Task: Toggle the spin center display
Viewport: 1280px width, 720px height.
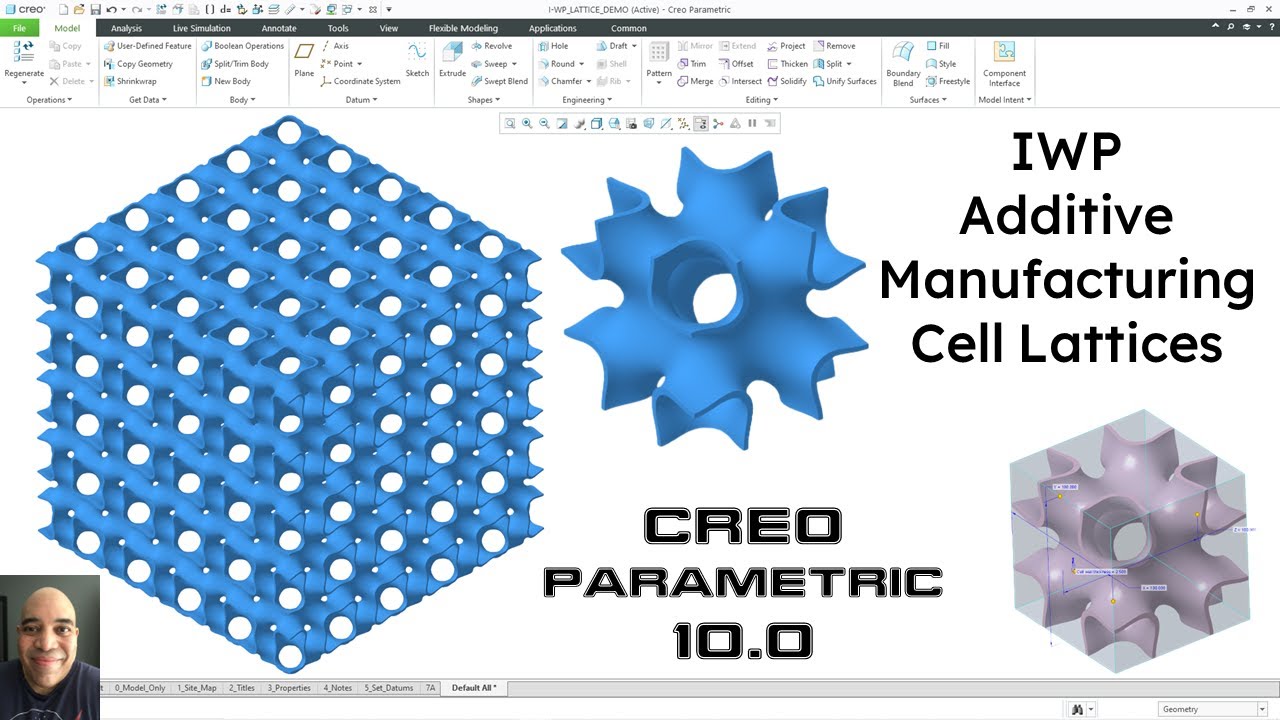Action: [718, 124]
